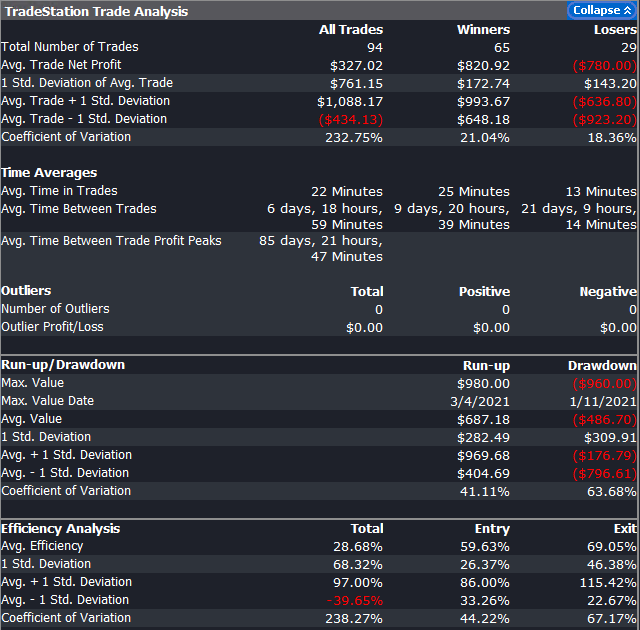Screen dimensions: 640x630
Task: Click the Avg. Efficiency label
Action: (x=42, y=546)
